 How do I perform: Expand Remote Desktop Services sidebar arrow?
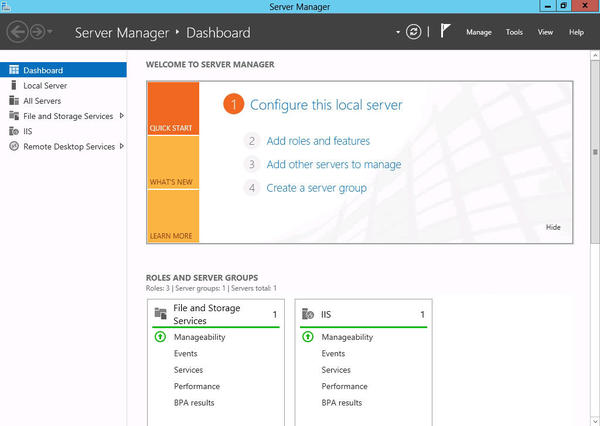pyautogui.click(x=122, y=146)
